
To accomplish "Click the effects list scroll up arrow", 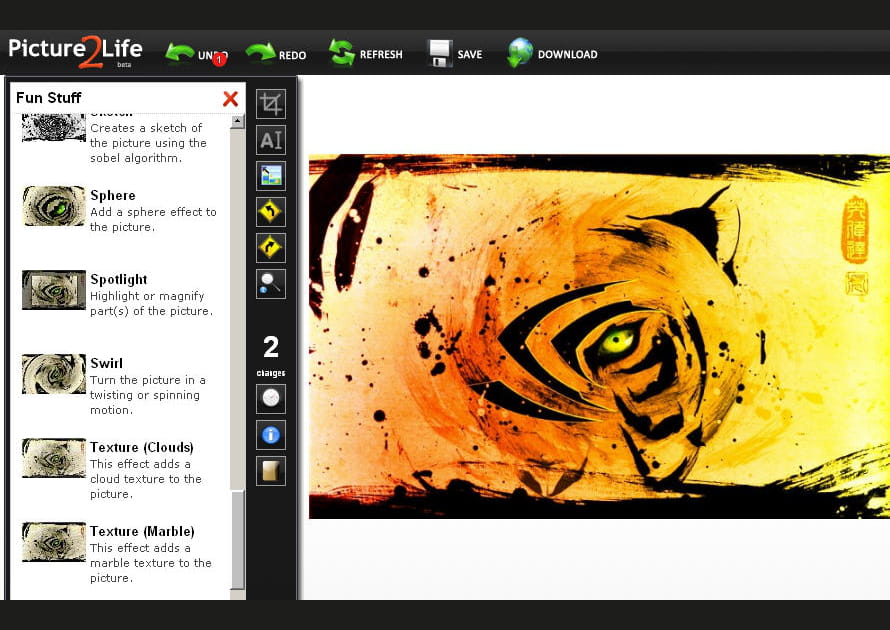I will 238,121.
